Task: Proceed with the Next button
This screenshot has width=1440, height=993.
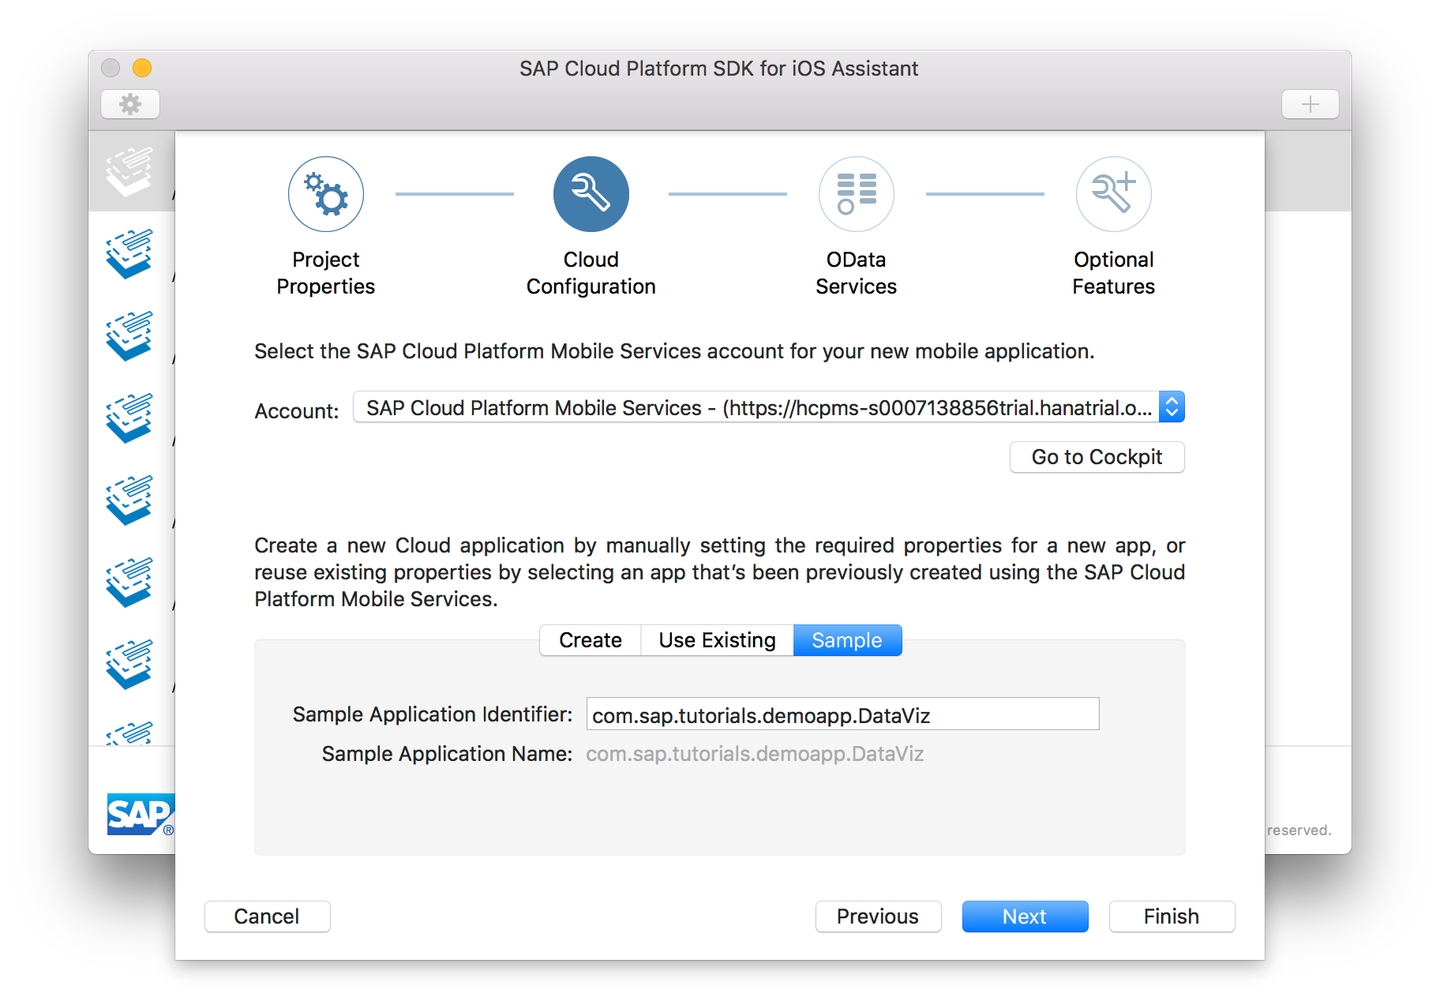Action: click(x=1025, y=916)
